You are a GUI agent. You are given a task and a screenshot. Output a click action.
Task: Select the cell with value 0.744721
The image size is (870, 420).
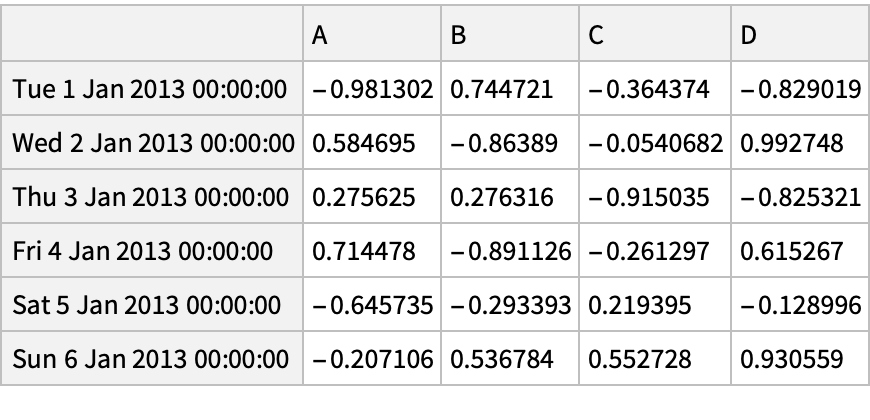click(x=511, y=90)
